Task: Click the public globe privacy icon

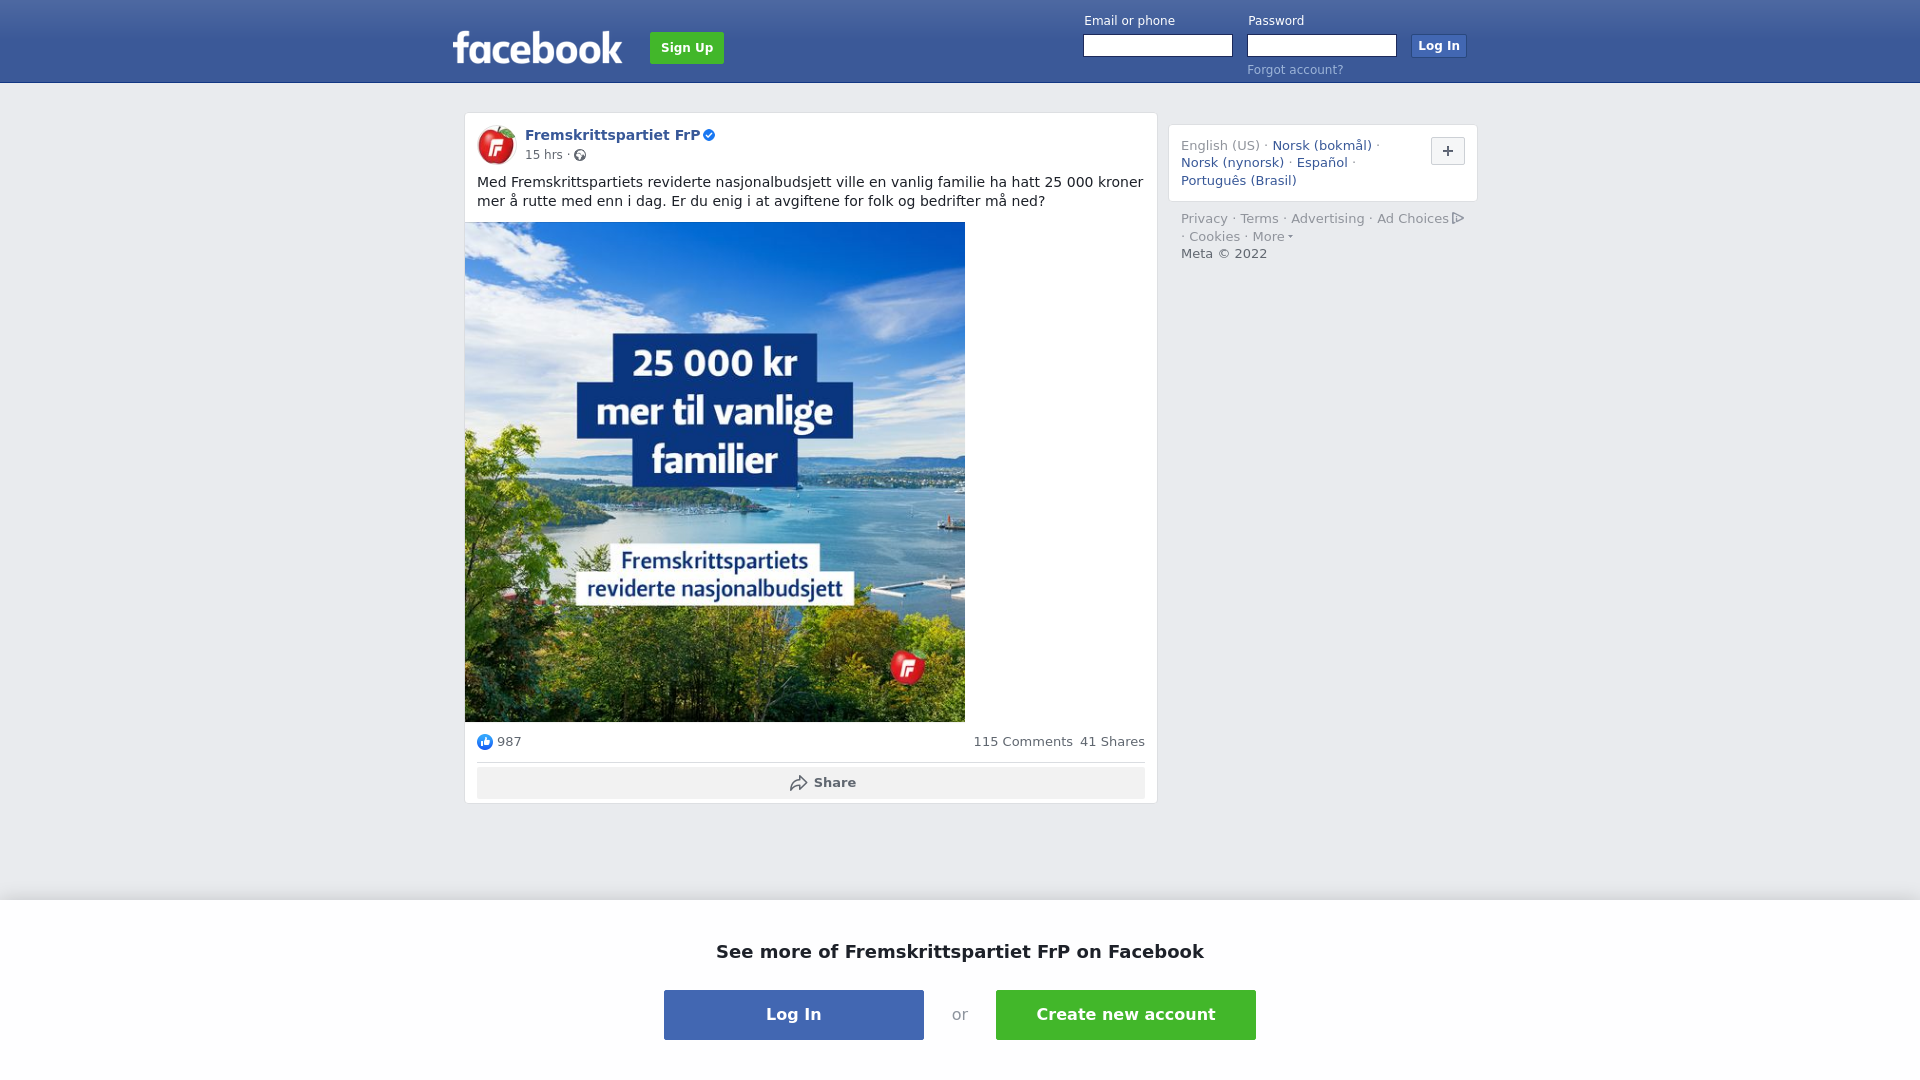Action: pos(580,155)
